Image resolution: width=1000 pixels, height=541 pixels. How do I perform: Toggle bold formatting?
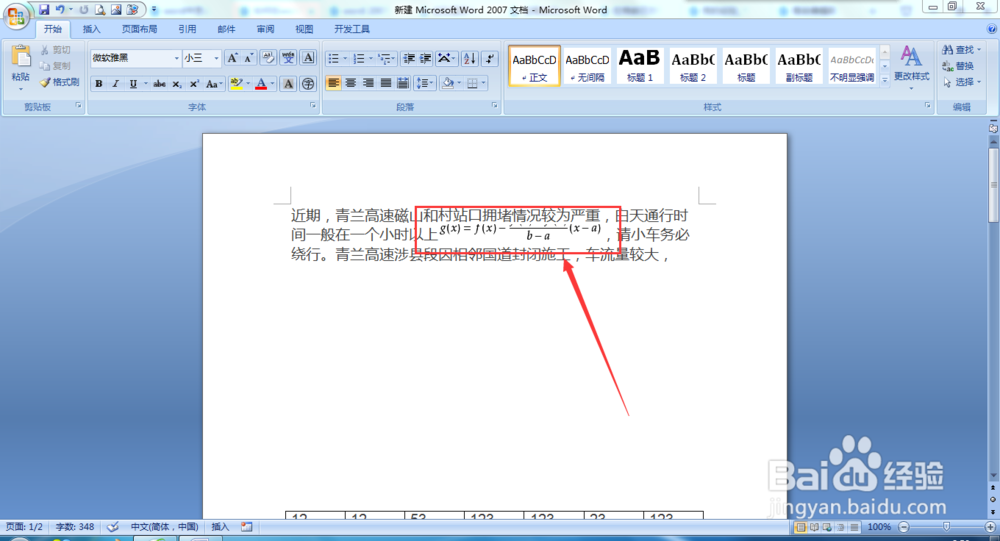tap(99, 84)
